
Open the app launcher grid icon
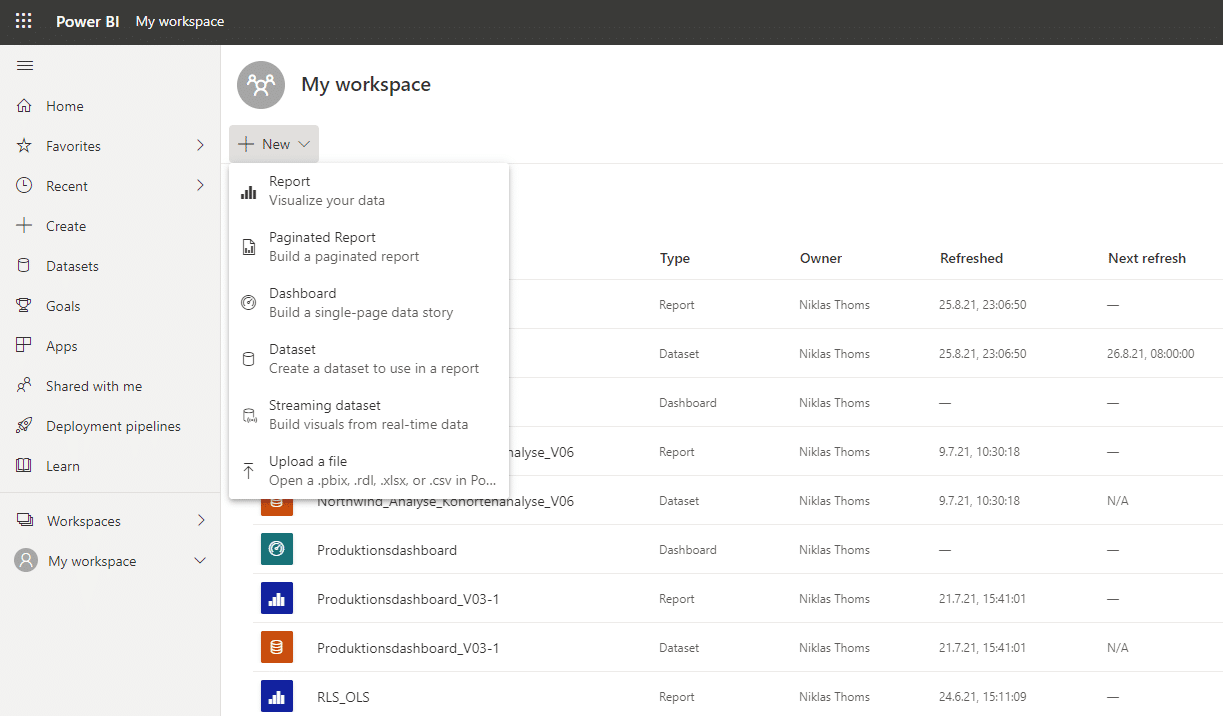(x=24, y=21)
